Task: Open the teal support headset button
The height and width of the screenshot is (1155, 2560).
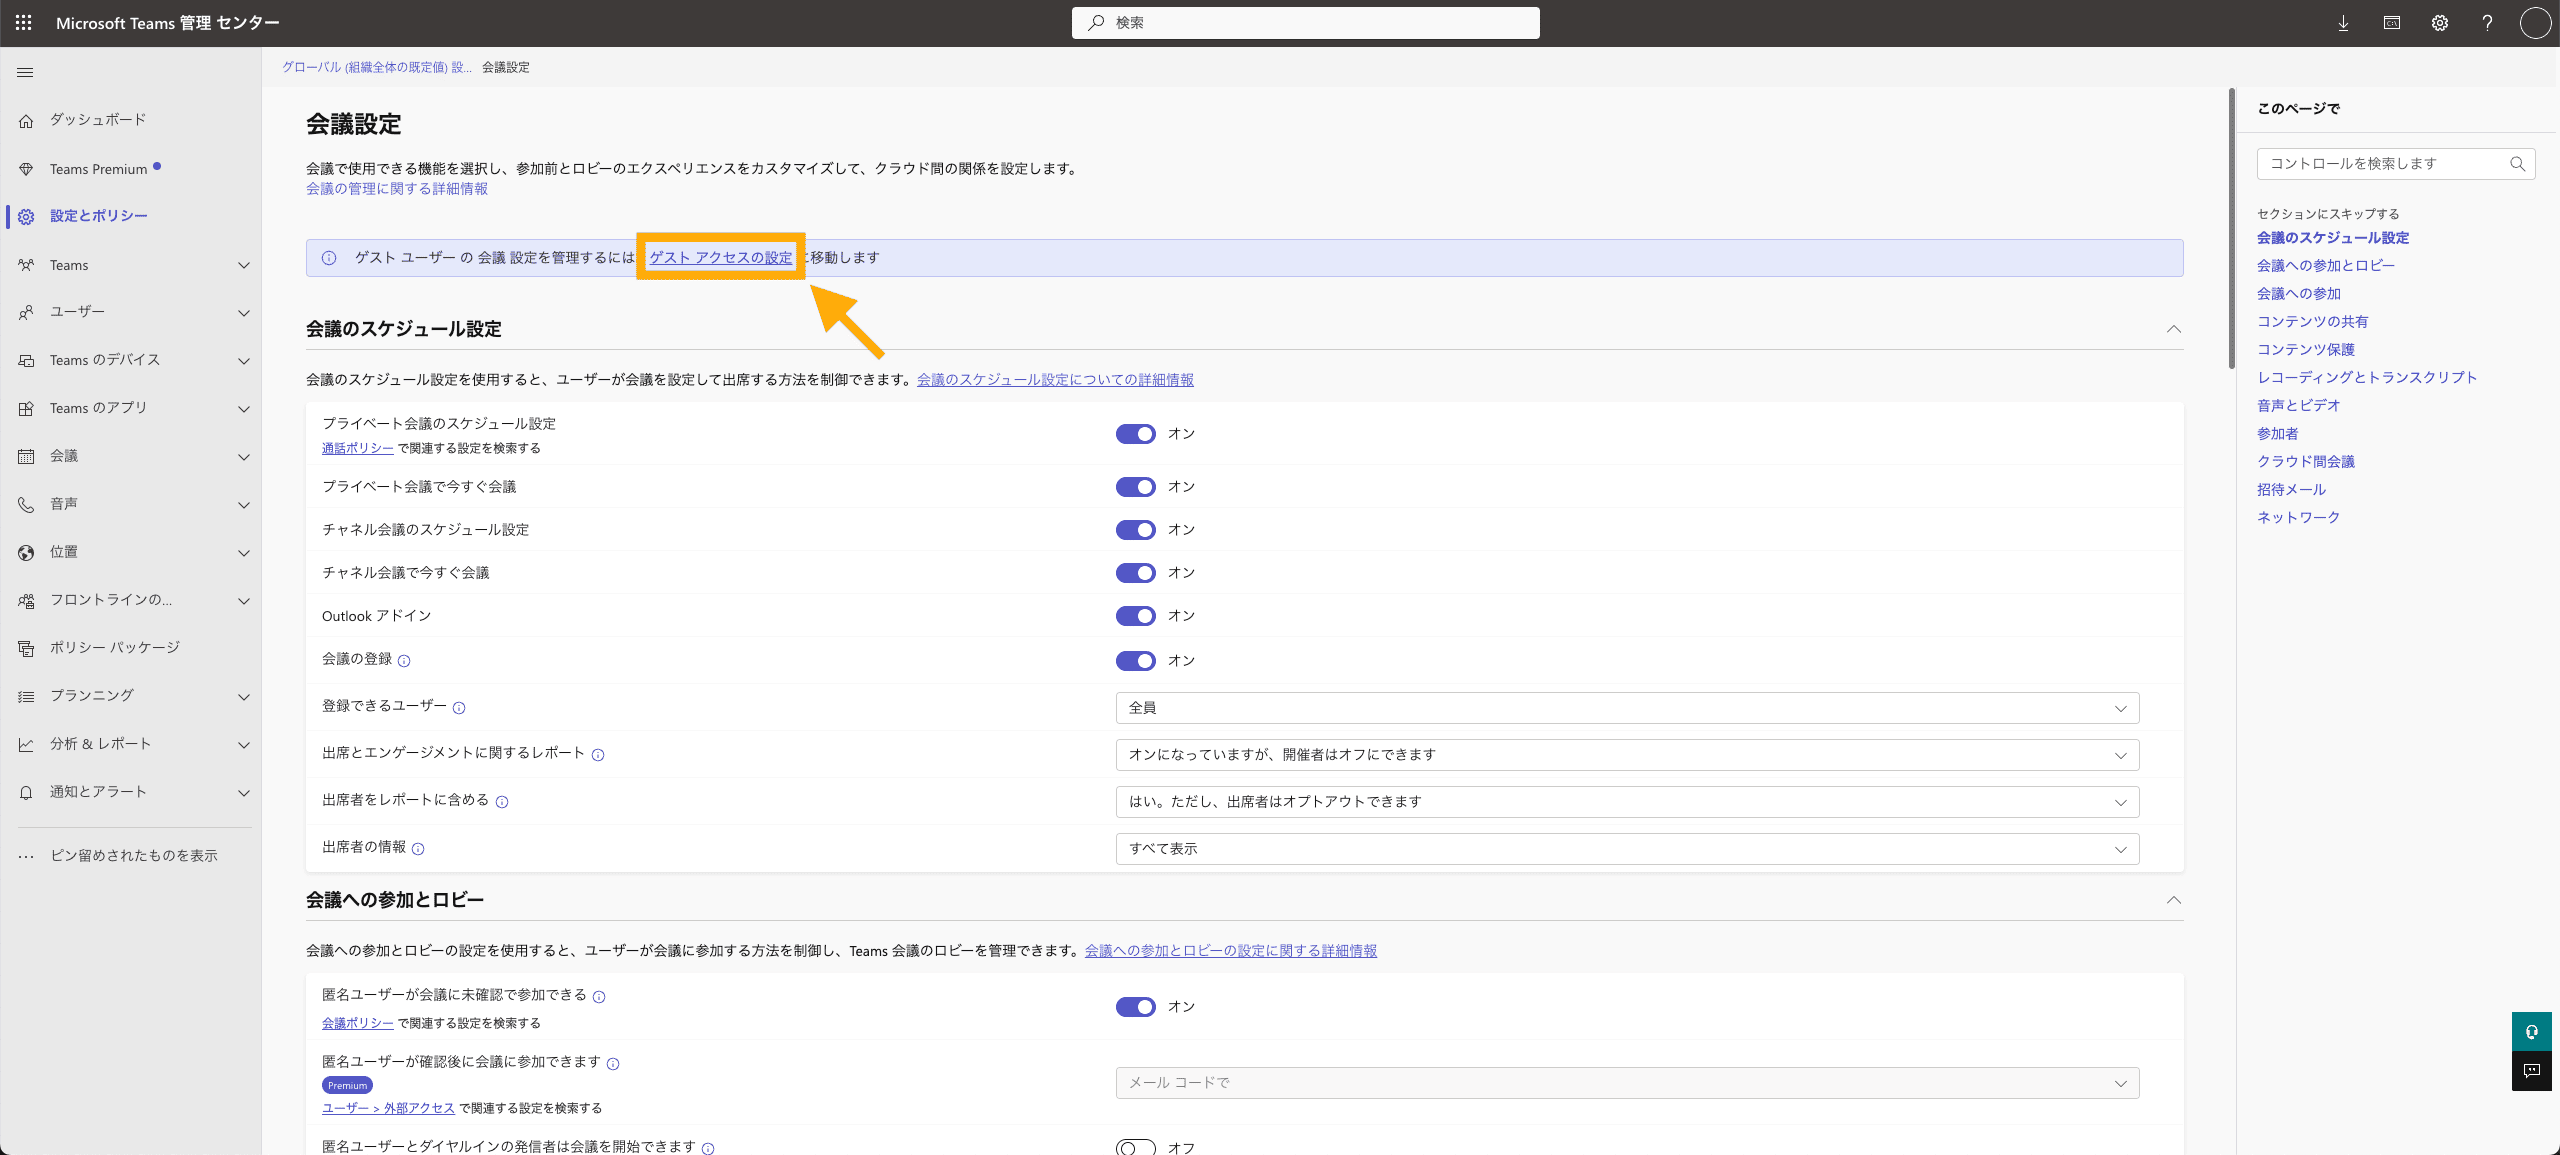Action: [x=2531, y=1031]
